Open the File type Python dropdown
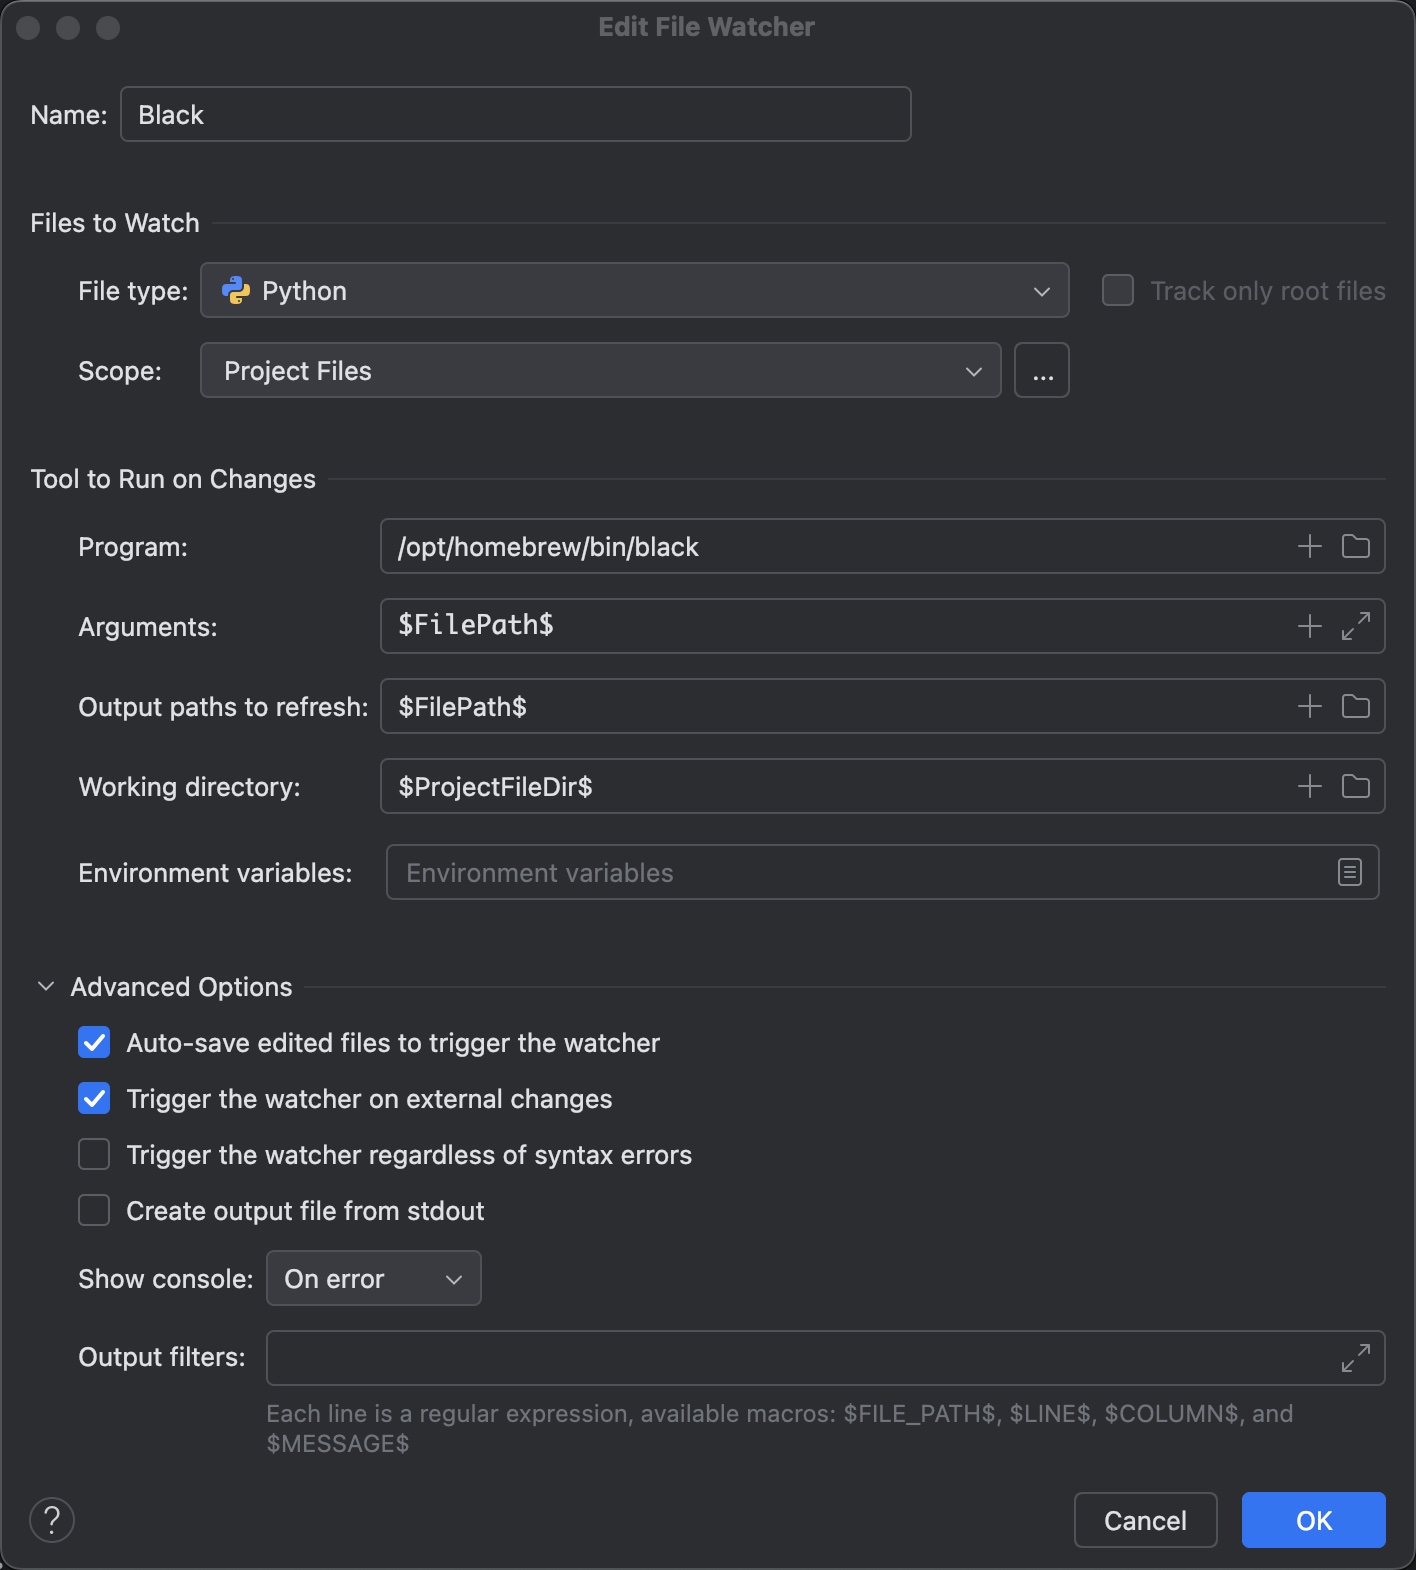 [634, 291]
